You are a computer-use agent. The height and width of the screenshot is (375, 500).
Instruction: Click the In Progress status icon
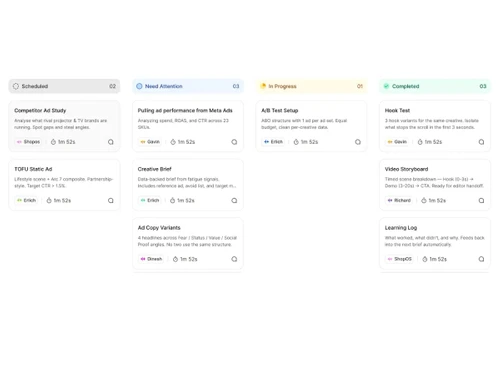click(263, 86)
